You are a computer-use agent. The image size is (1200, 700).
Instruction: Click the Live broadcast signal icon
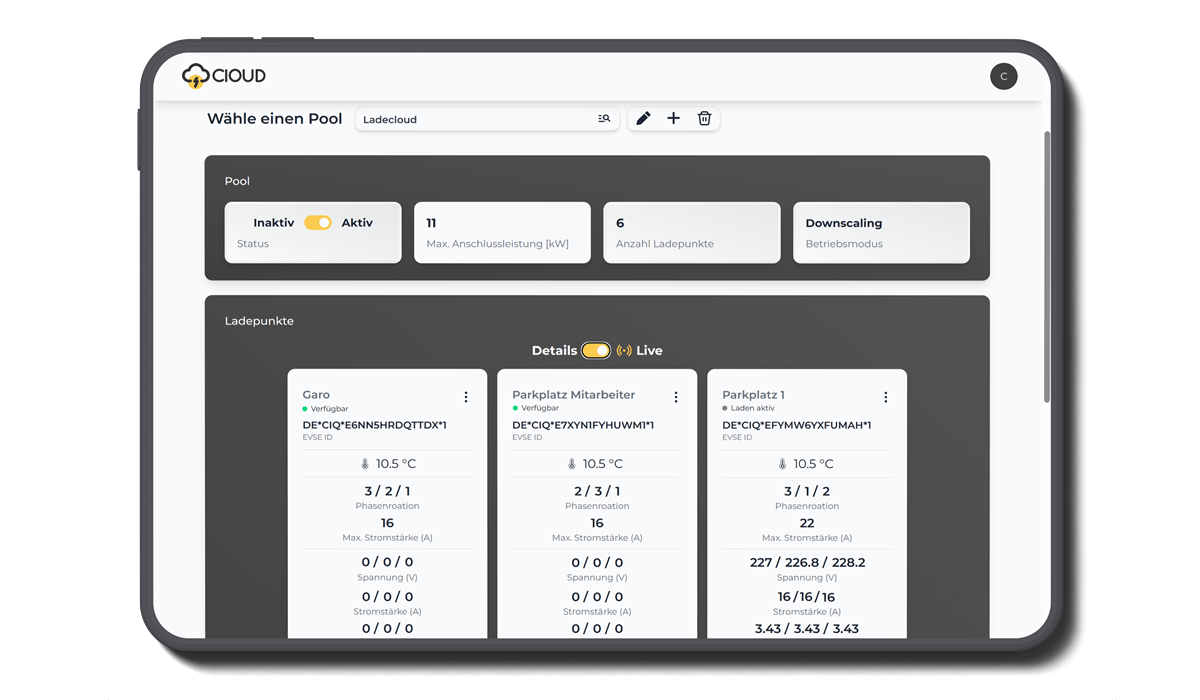[624, 351]
